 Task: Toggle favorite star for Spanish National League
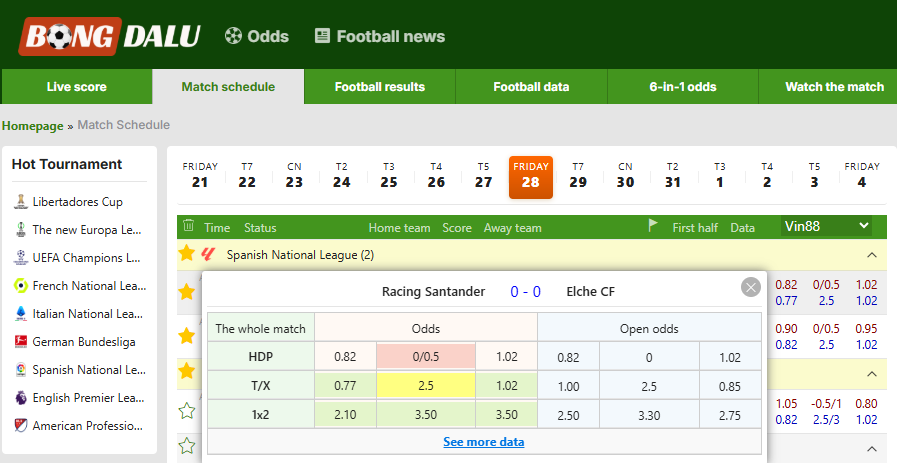tap(186, 254)
